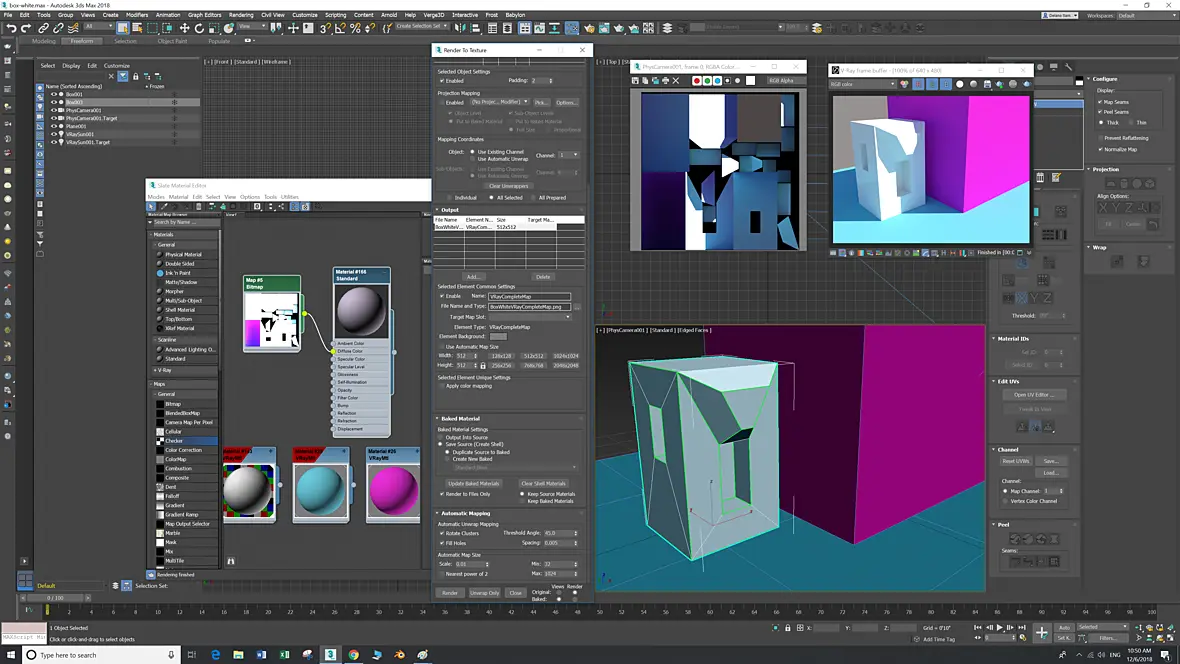Choose the Select Object tool in main toolbar
Viewport: 1180px width, 664px height.
pyautogui.click(x=122, y=28)
